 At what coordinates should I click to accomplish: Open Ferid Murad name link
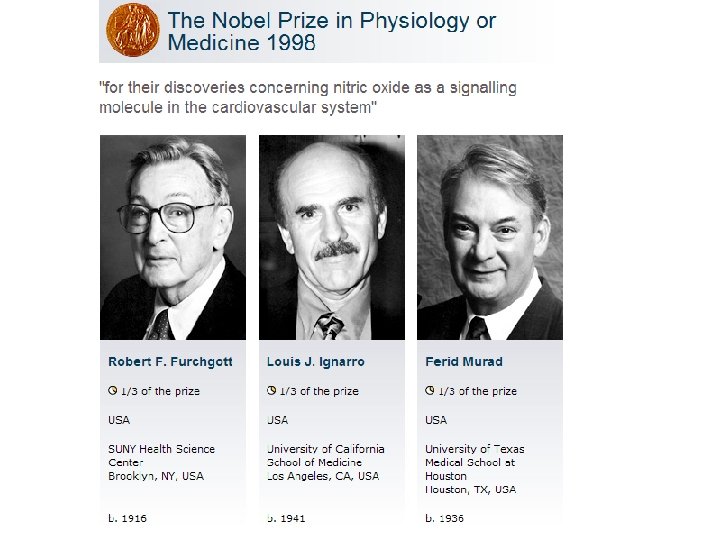click(x=464, y=362)
